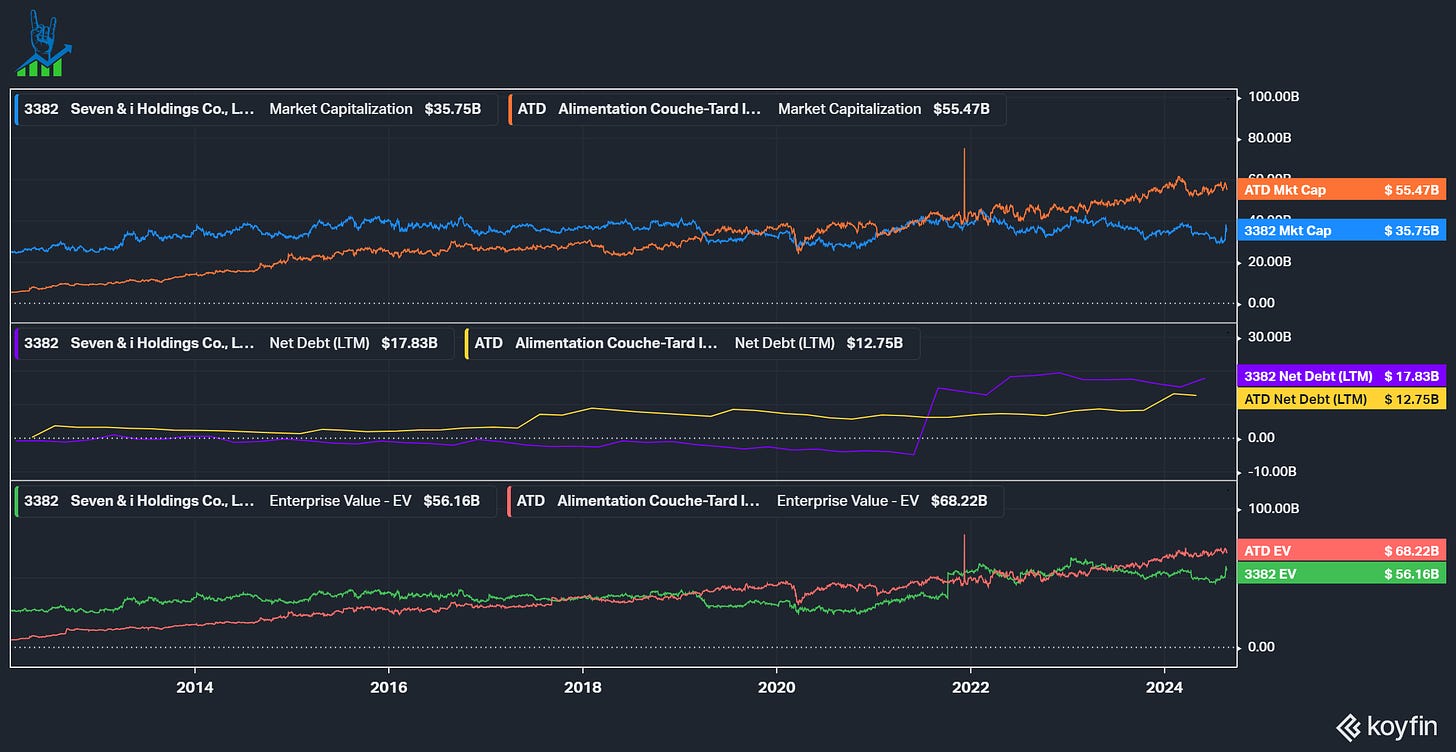
Task: Select 3382 Seven & i Net Debt legend
Action: coord(235,343)
